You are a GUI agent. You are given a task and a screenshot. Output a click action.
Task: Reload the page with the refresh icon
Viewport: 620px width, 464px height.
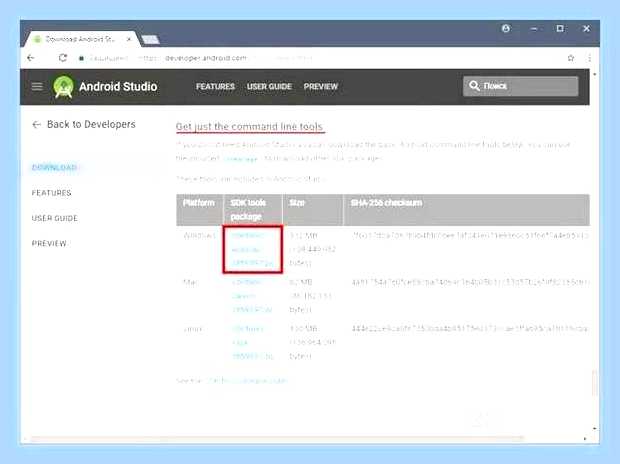pyautogui.click(x=62, y=58)
